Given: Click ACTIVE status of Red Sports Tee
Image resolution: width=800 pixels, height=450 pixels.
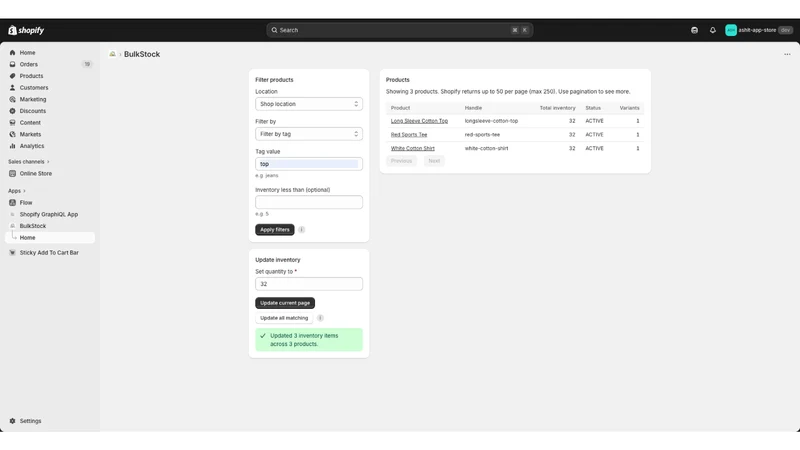Looking at the screenshot, I should [594, 135].
